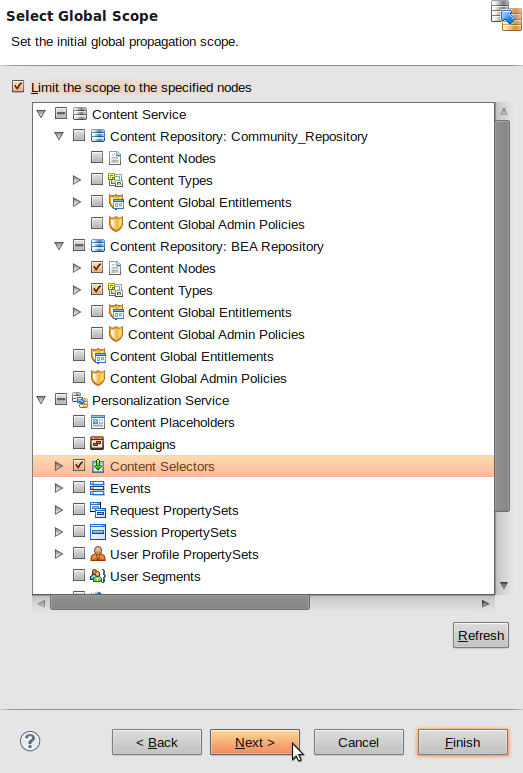Go to the next wizard page
Image resolution: width=523 pixels, height=773 pixels.
pos(255,742)
